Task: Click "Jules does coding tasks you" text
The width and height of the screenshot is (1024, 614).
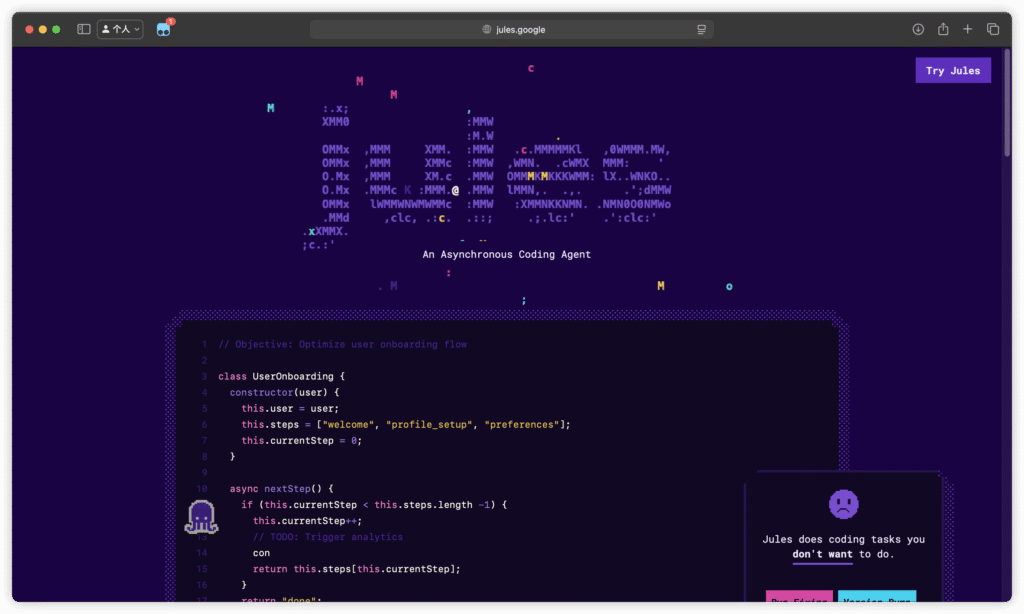Action: (x=844, y=540)
